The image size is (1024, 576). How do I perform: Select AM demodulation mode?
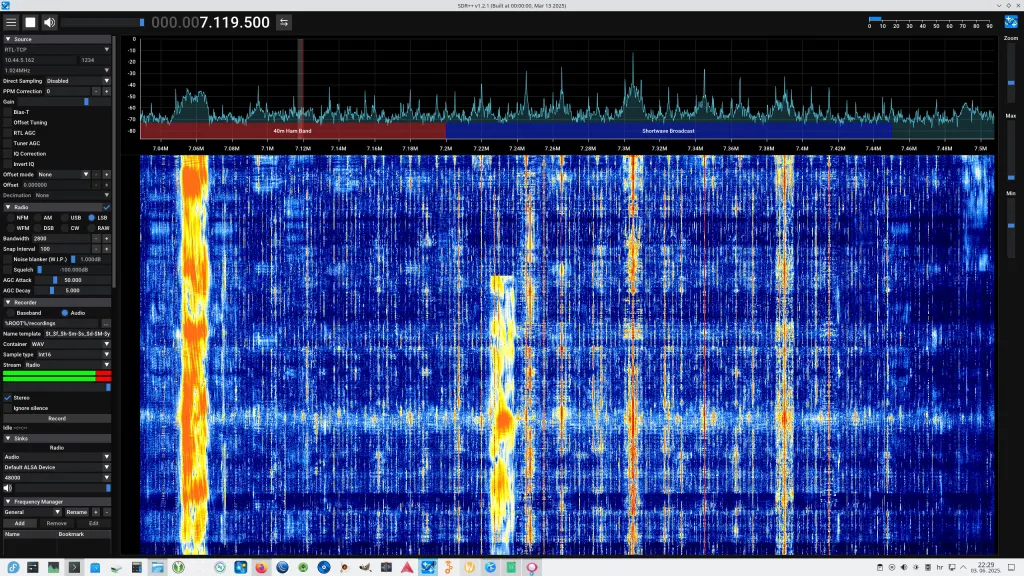[38, 217]
